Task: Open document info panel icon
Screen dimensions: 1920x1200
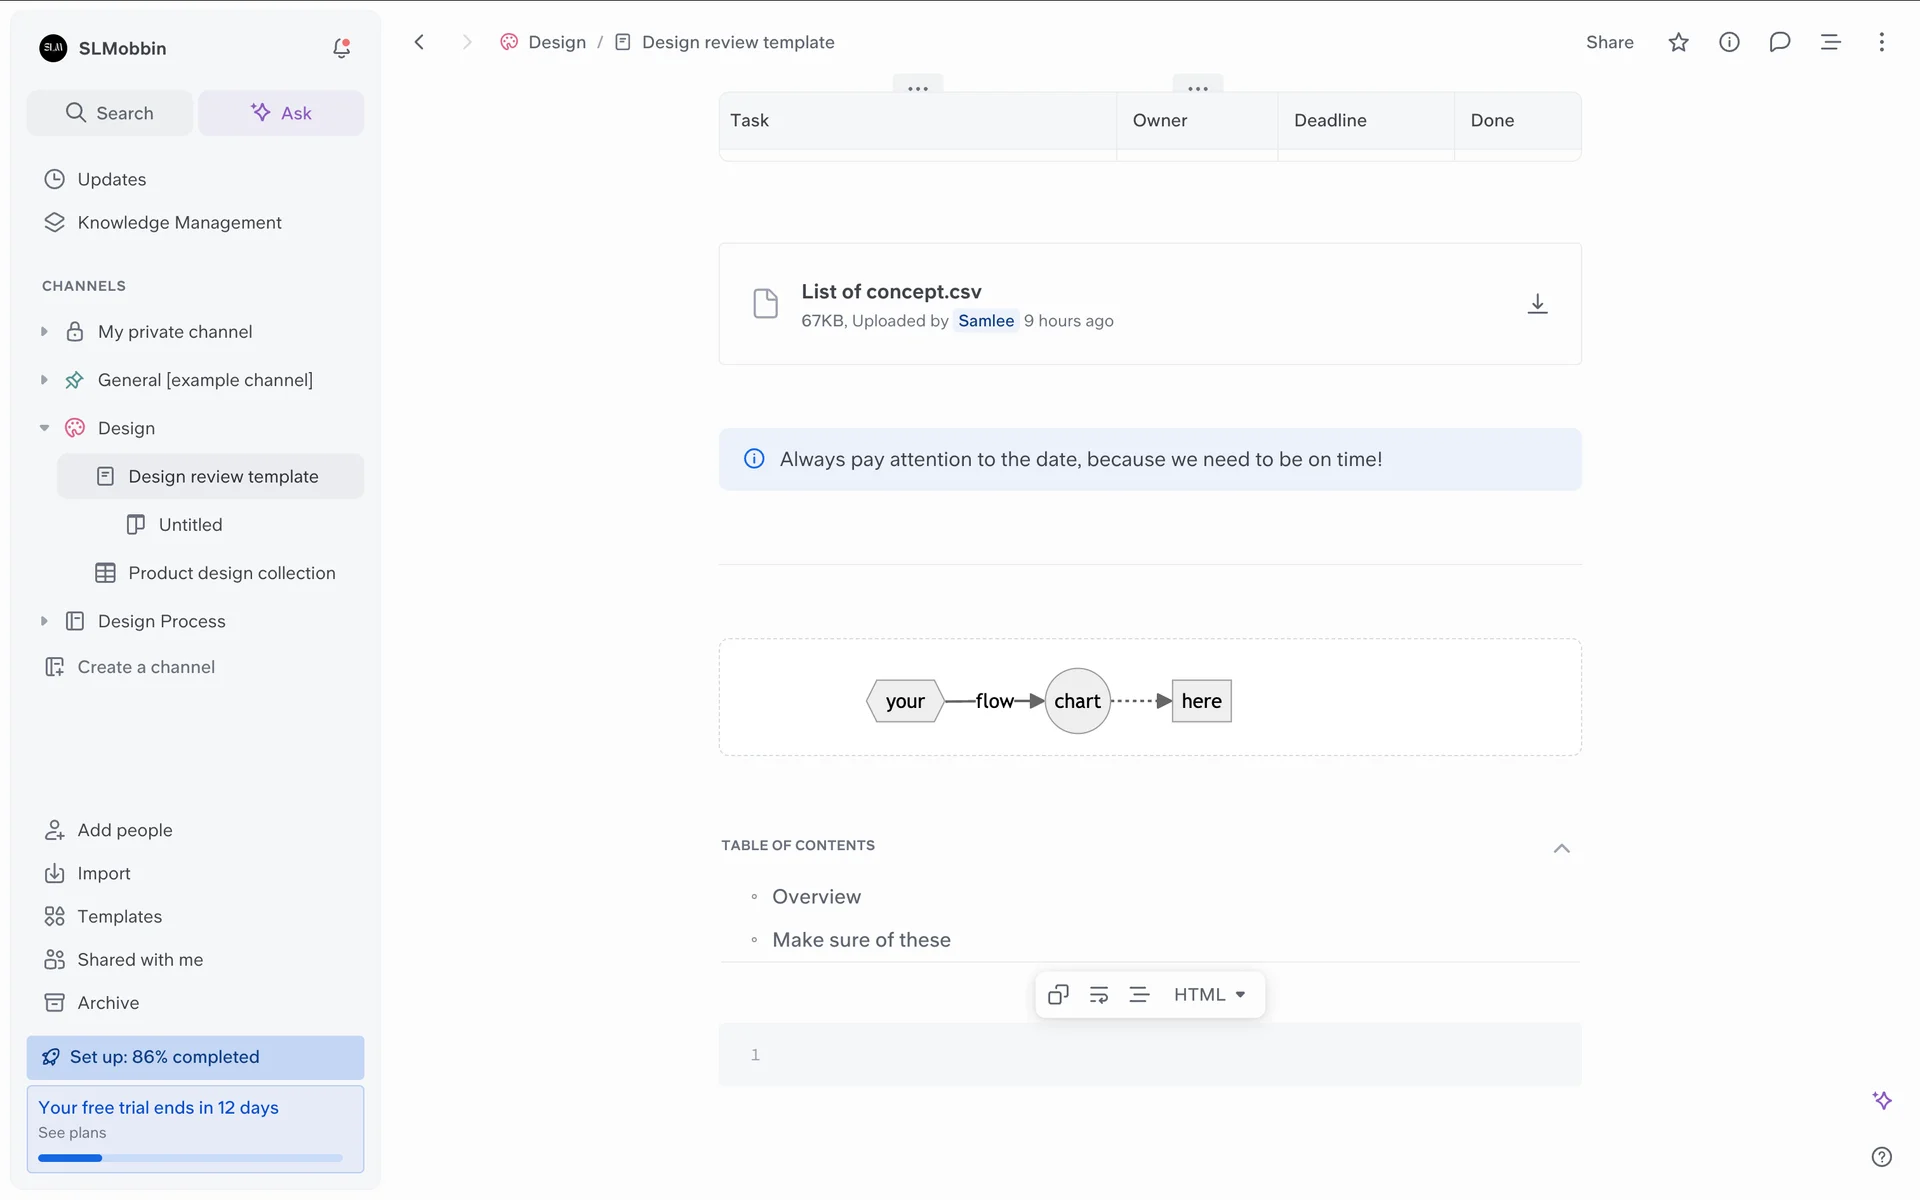Action: click(x=1729, y=42)
